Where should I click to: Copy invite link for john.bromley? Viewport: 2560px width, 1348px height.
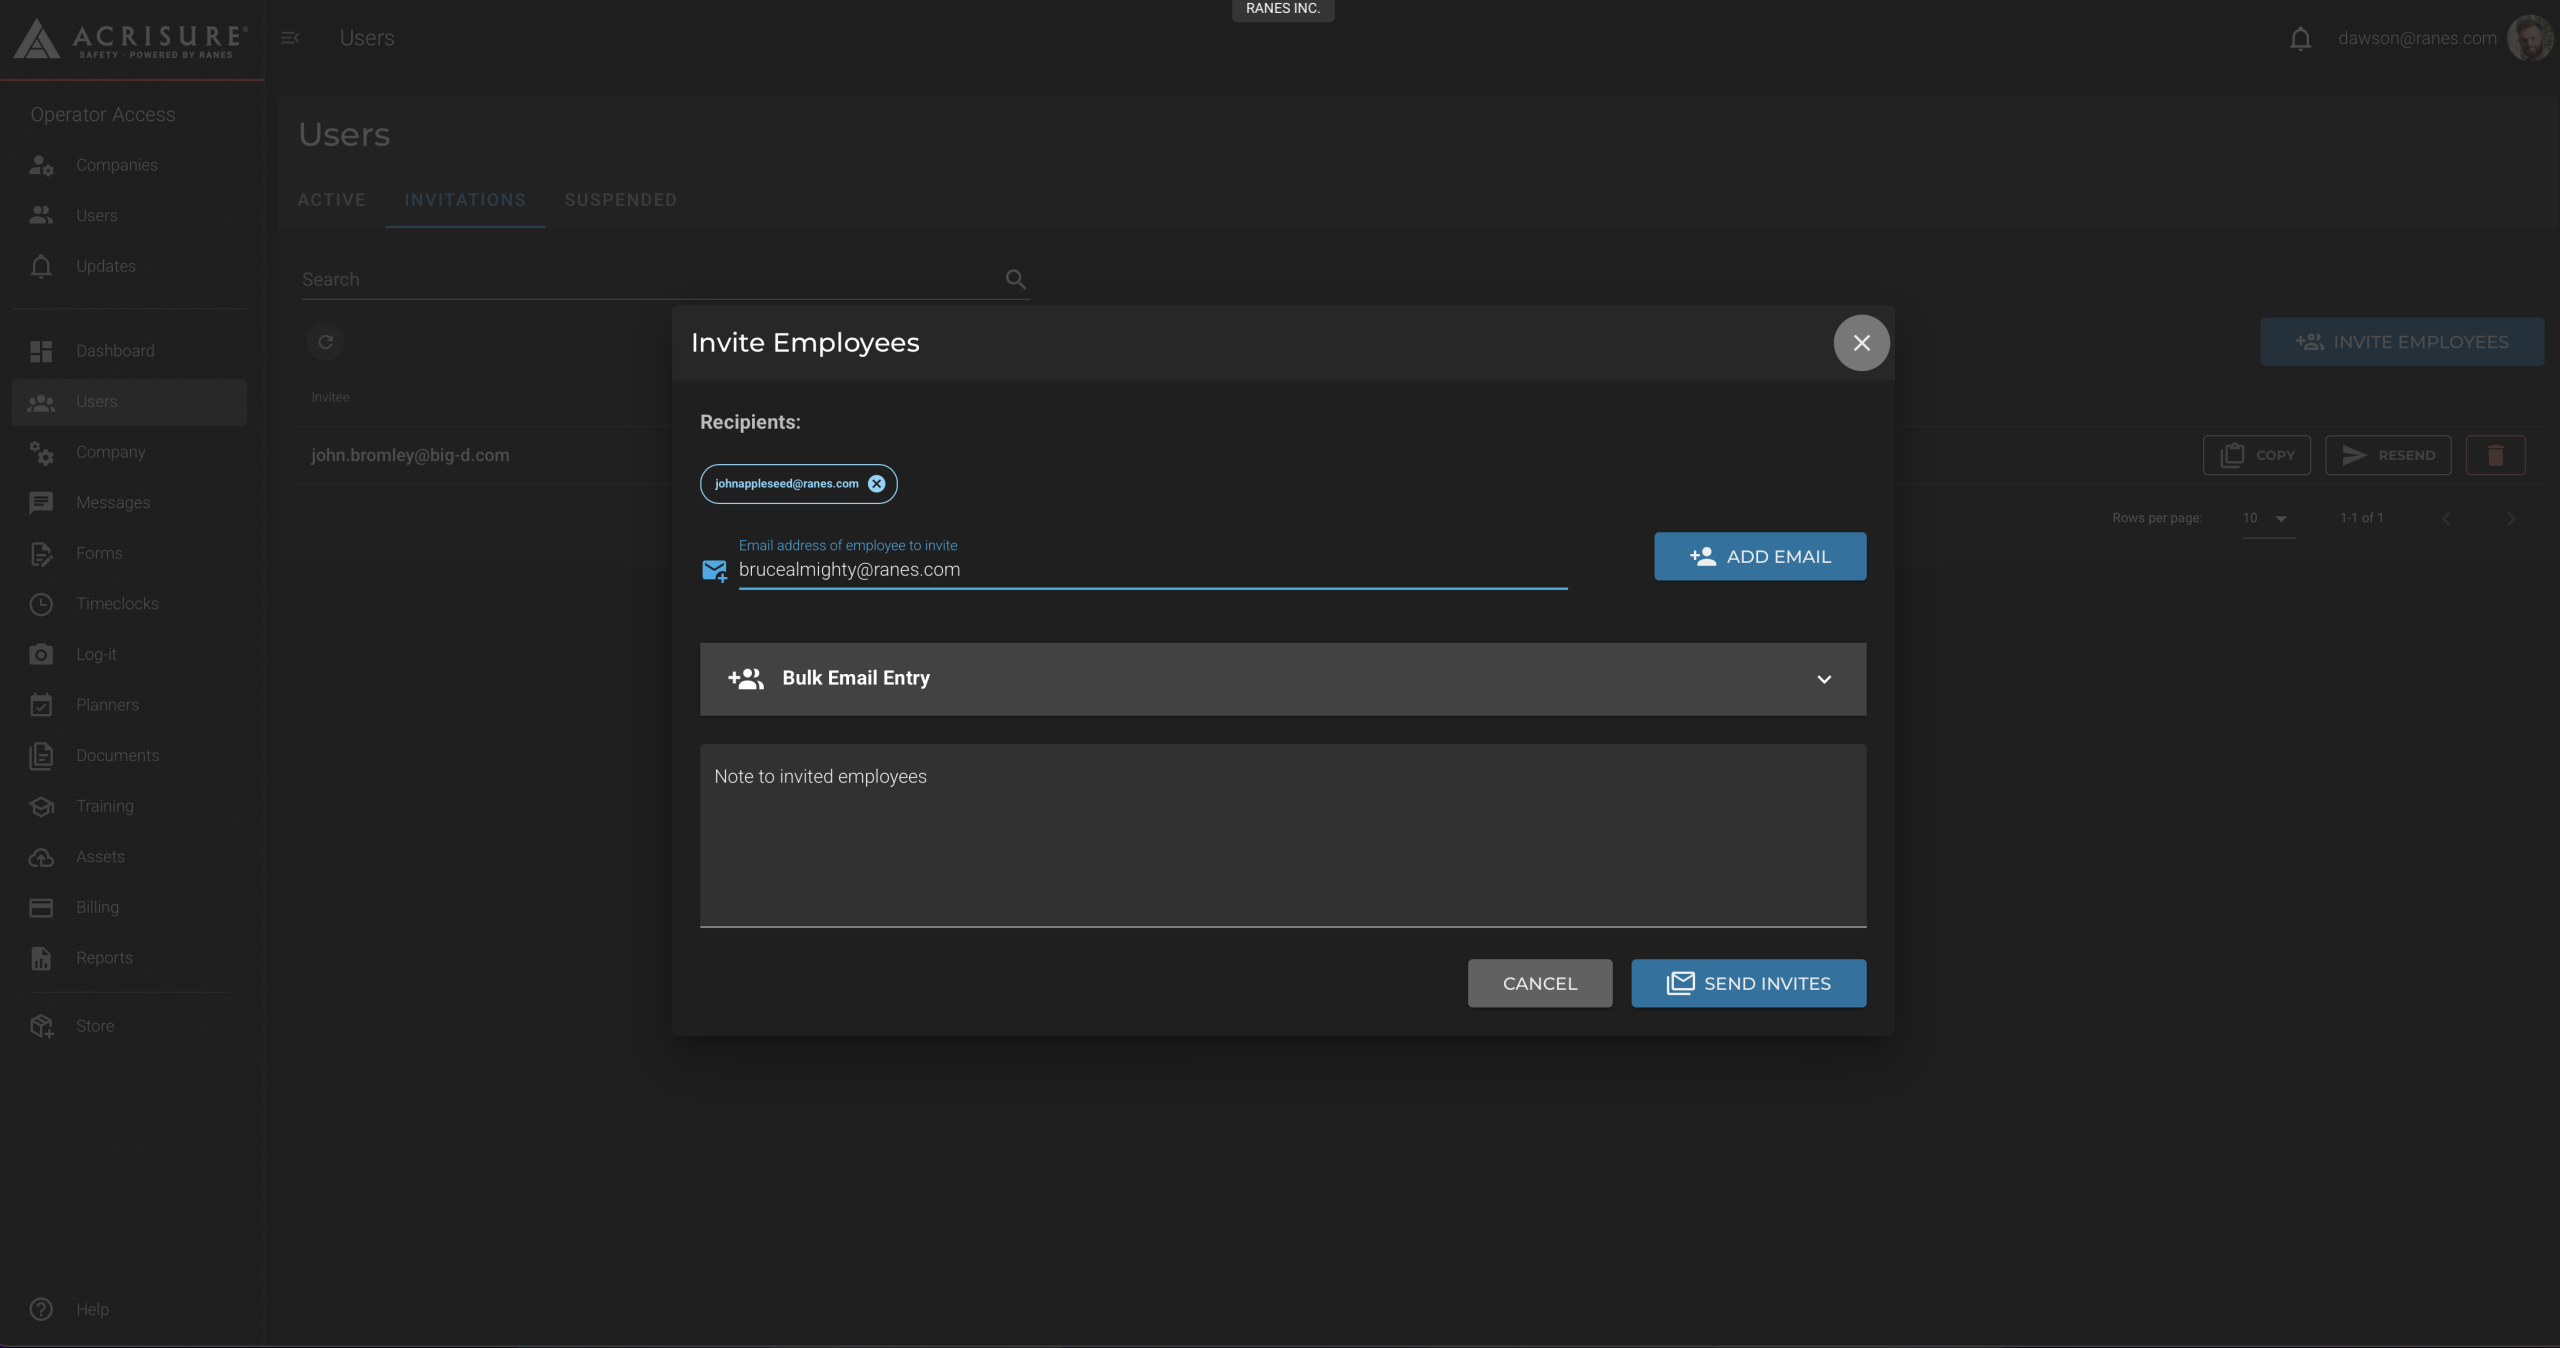point(2257,455)
